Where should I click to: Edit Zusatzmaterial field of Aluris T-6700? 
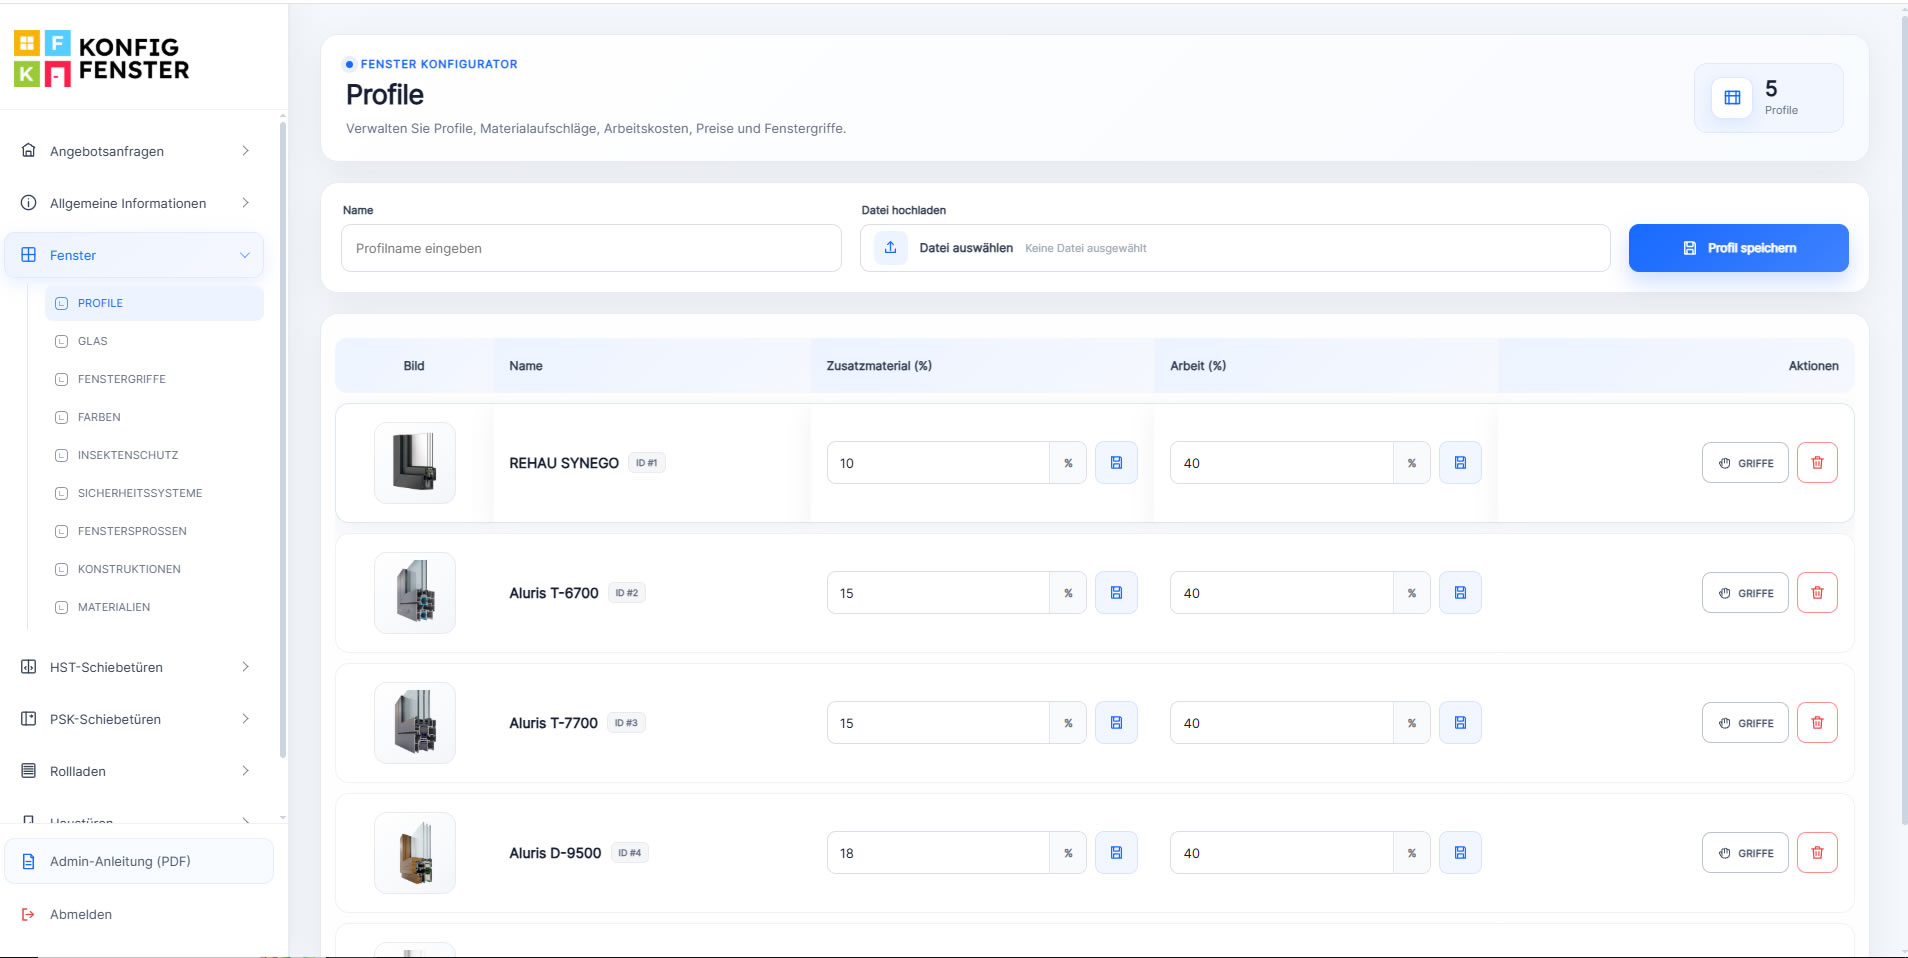(x=938, y=593)
